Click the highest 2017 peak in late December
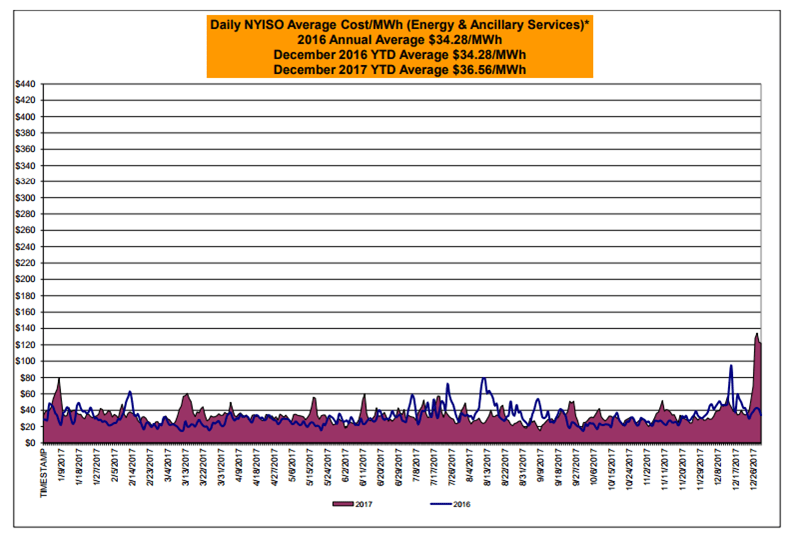Screen dimensions: 794x542 (757, 335)
